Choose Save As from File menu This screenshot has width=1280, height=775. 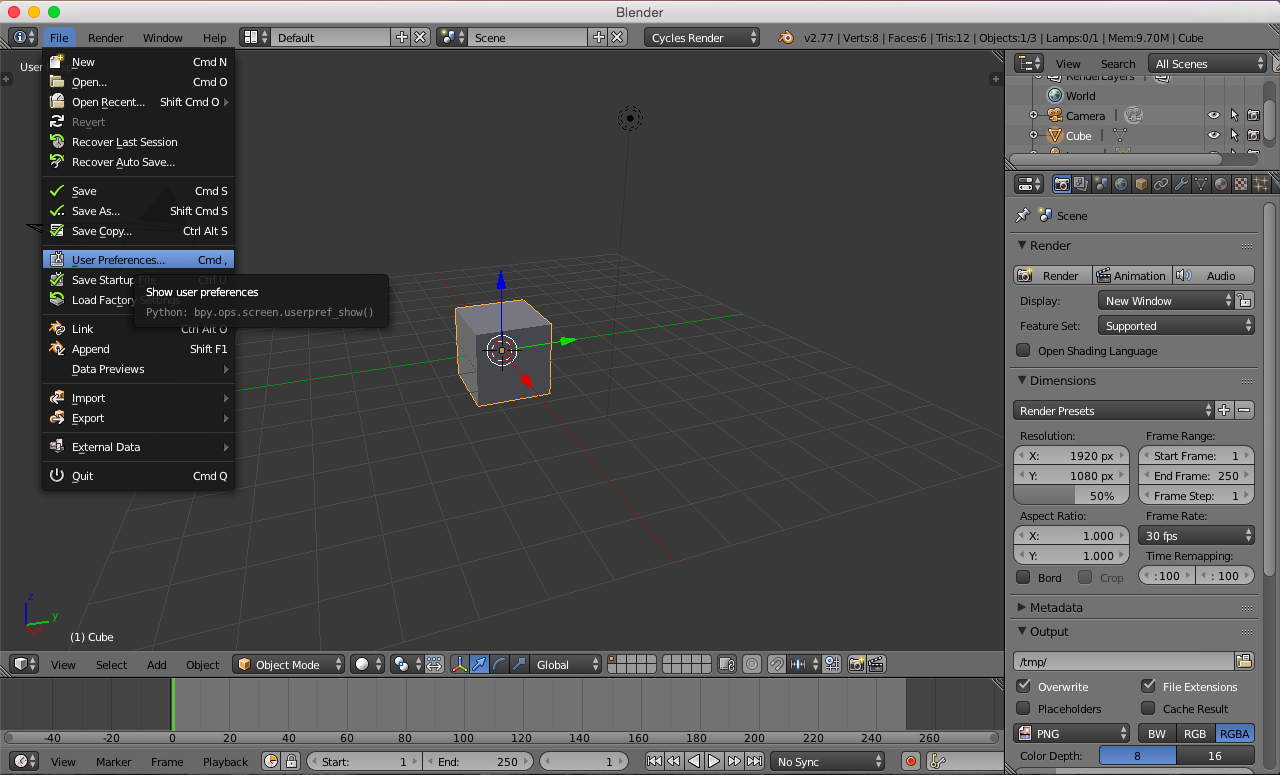point(139,211)
